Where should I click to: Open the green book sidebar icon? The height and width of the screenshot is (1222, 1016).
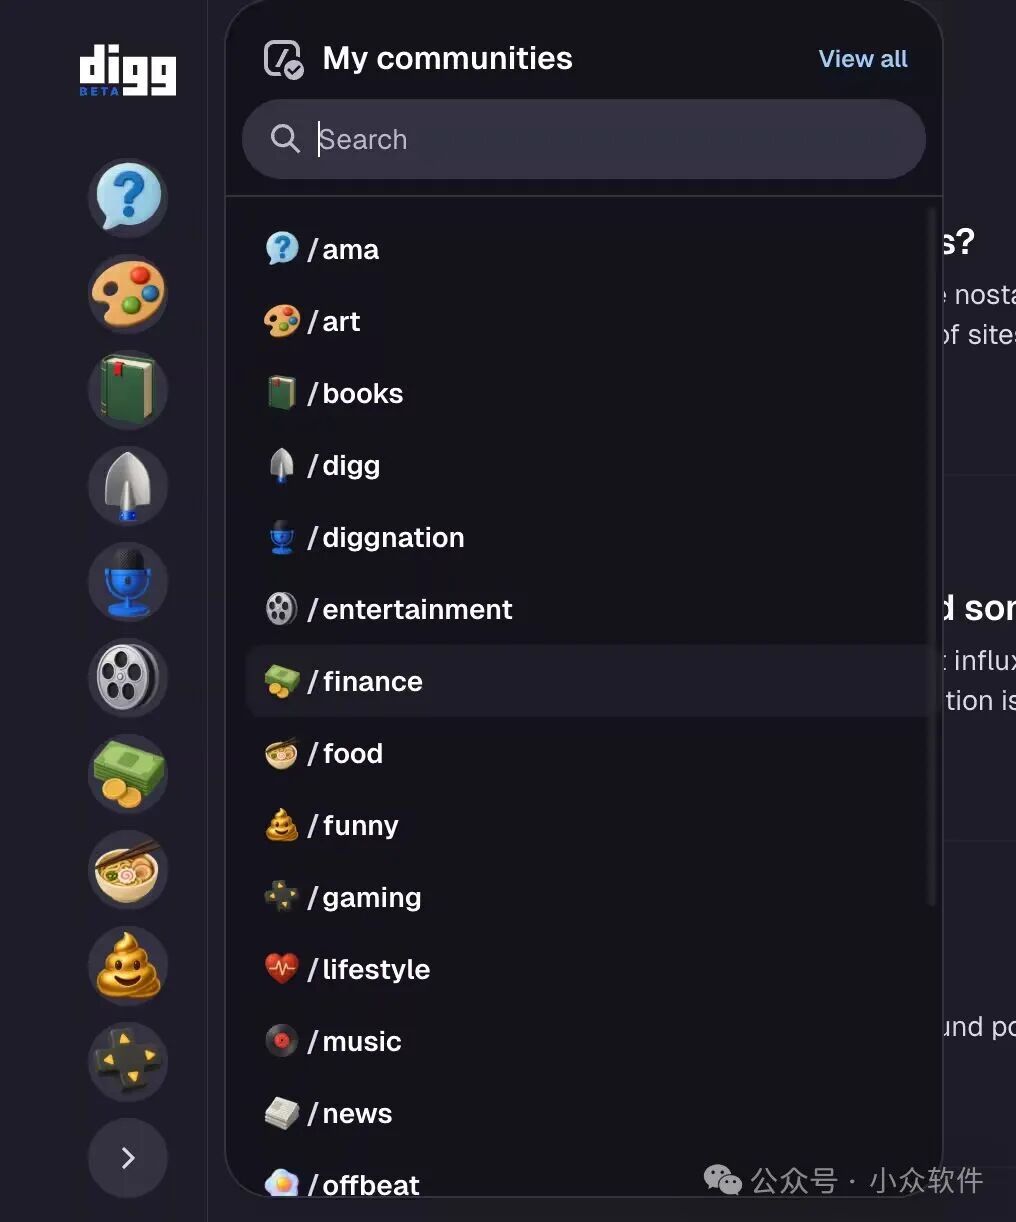point(127,389)
